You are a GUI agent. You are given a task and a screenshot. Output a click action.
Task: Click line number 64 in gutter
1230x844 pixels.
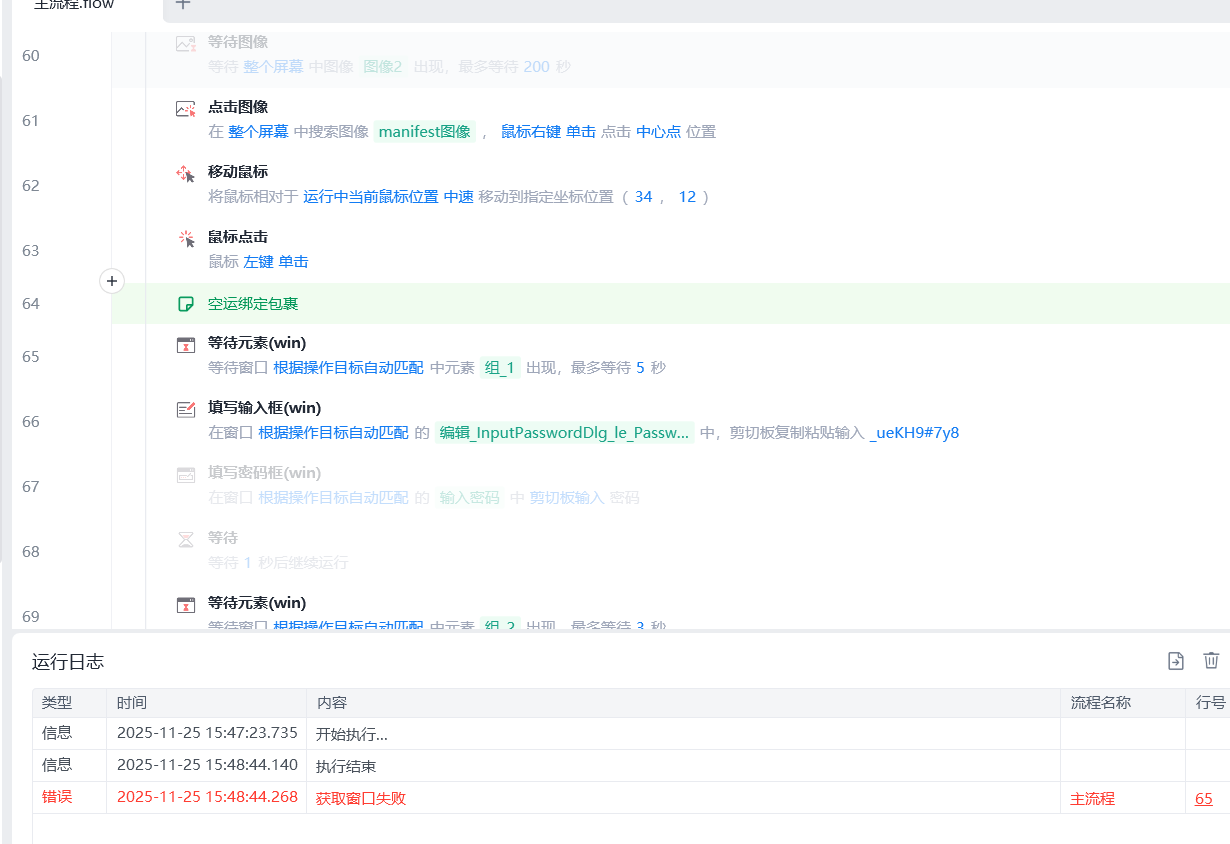tap(31, 303)
